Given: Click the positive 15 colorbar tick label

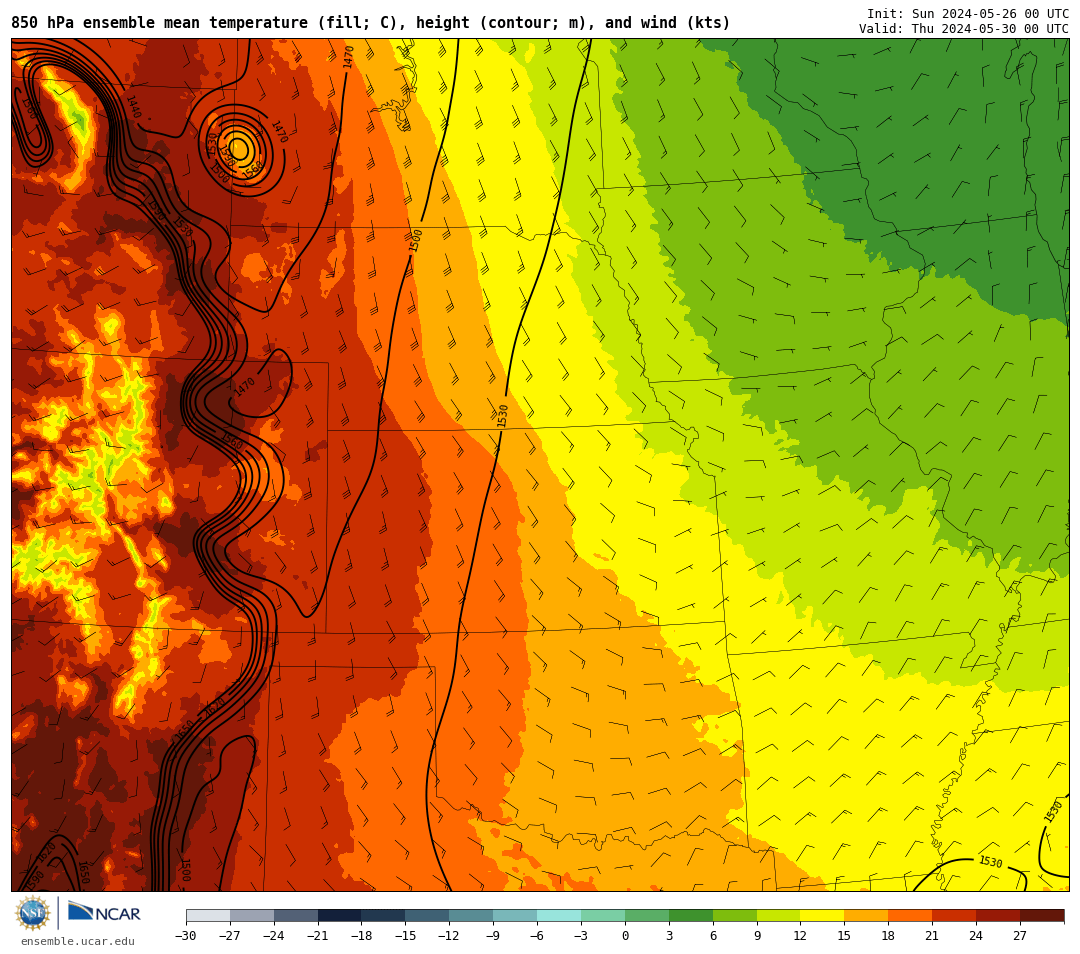Looking at the screenshot, I should click(844, 935).
